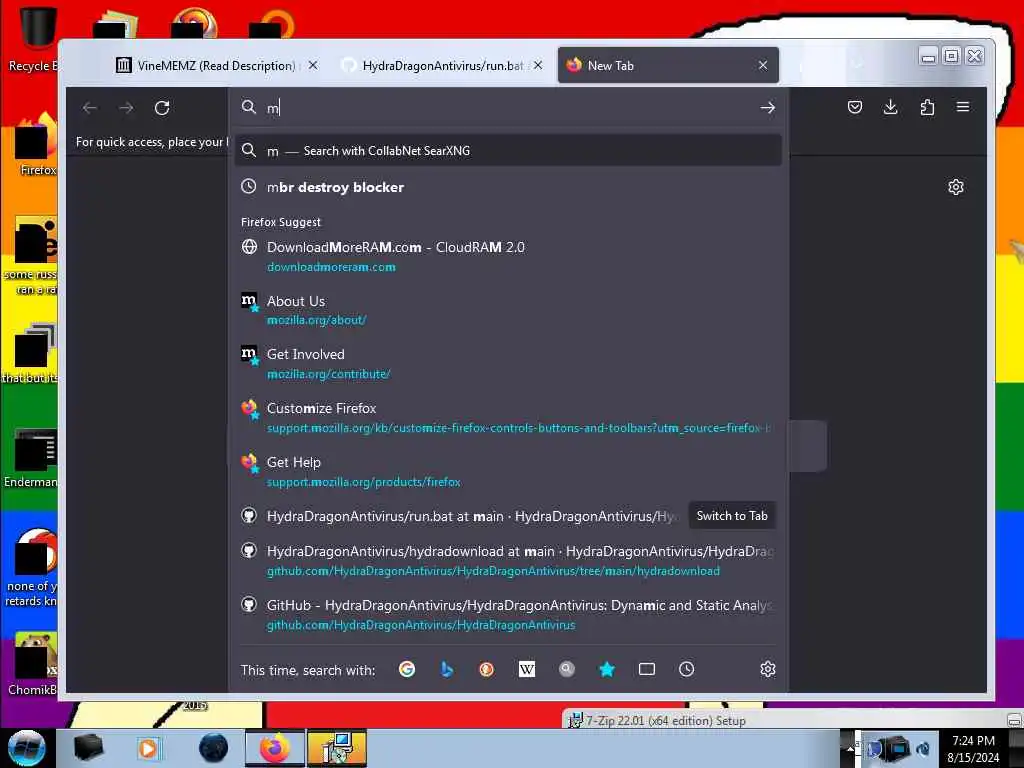Screen dimensions: 1024x768
Task: Open HydraDragonAntivirus/hydradownload at main suggestion
Action: point(508,560)
